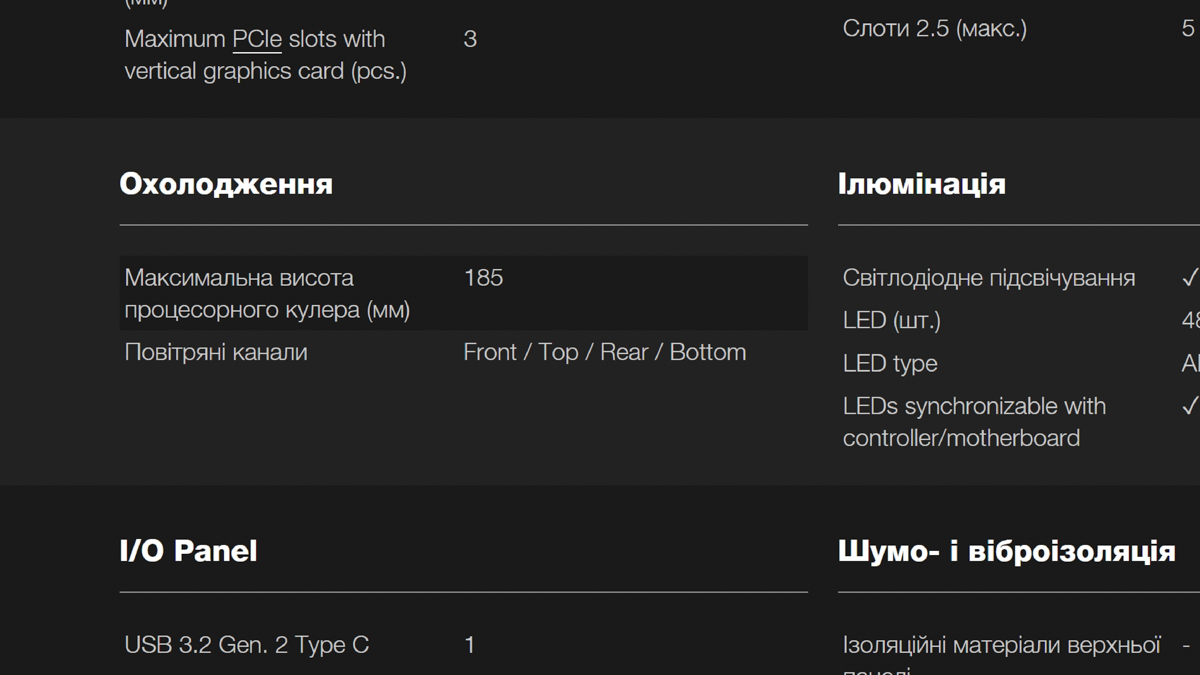
Task: Select the Максимальна висота процесорного кулера row
Action: (464, 293)
